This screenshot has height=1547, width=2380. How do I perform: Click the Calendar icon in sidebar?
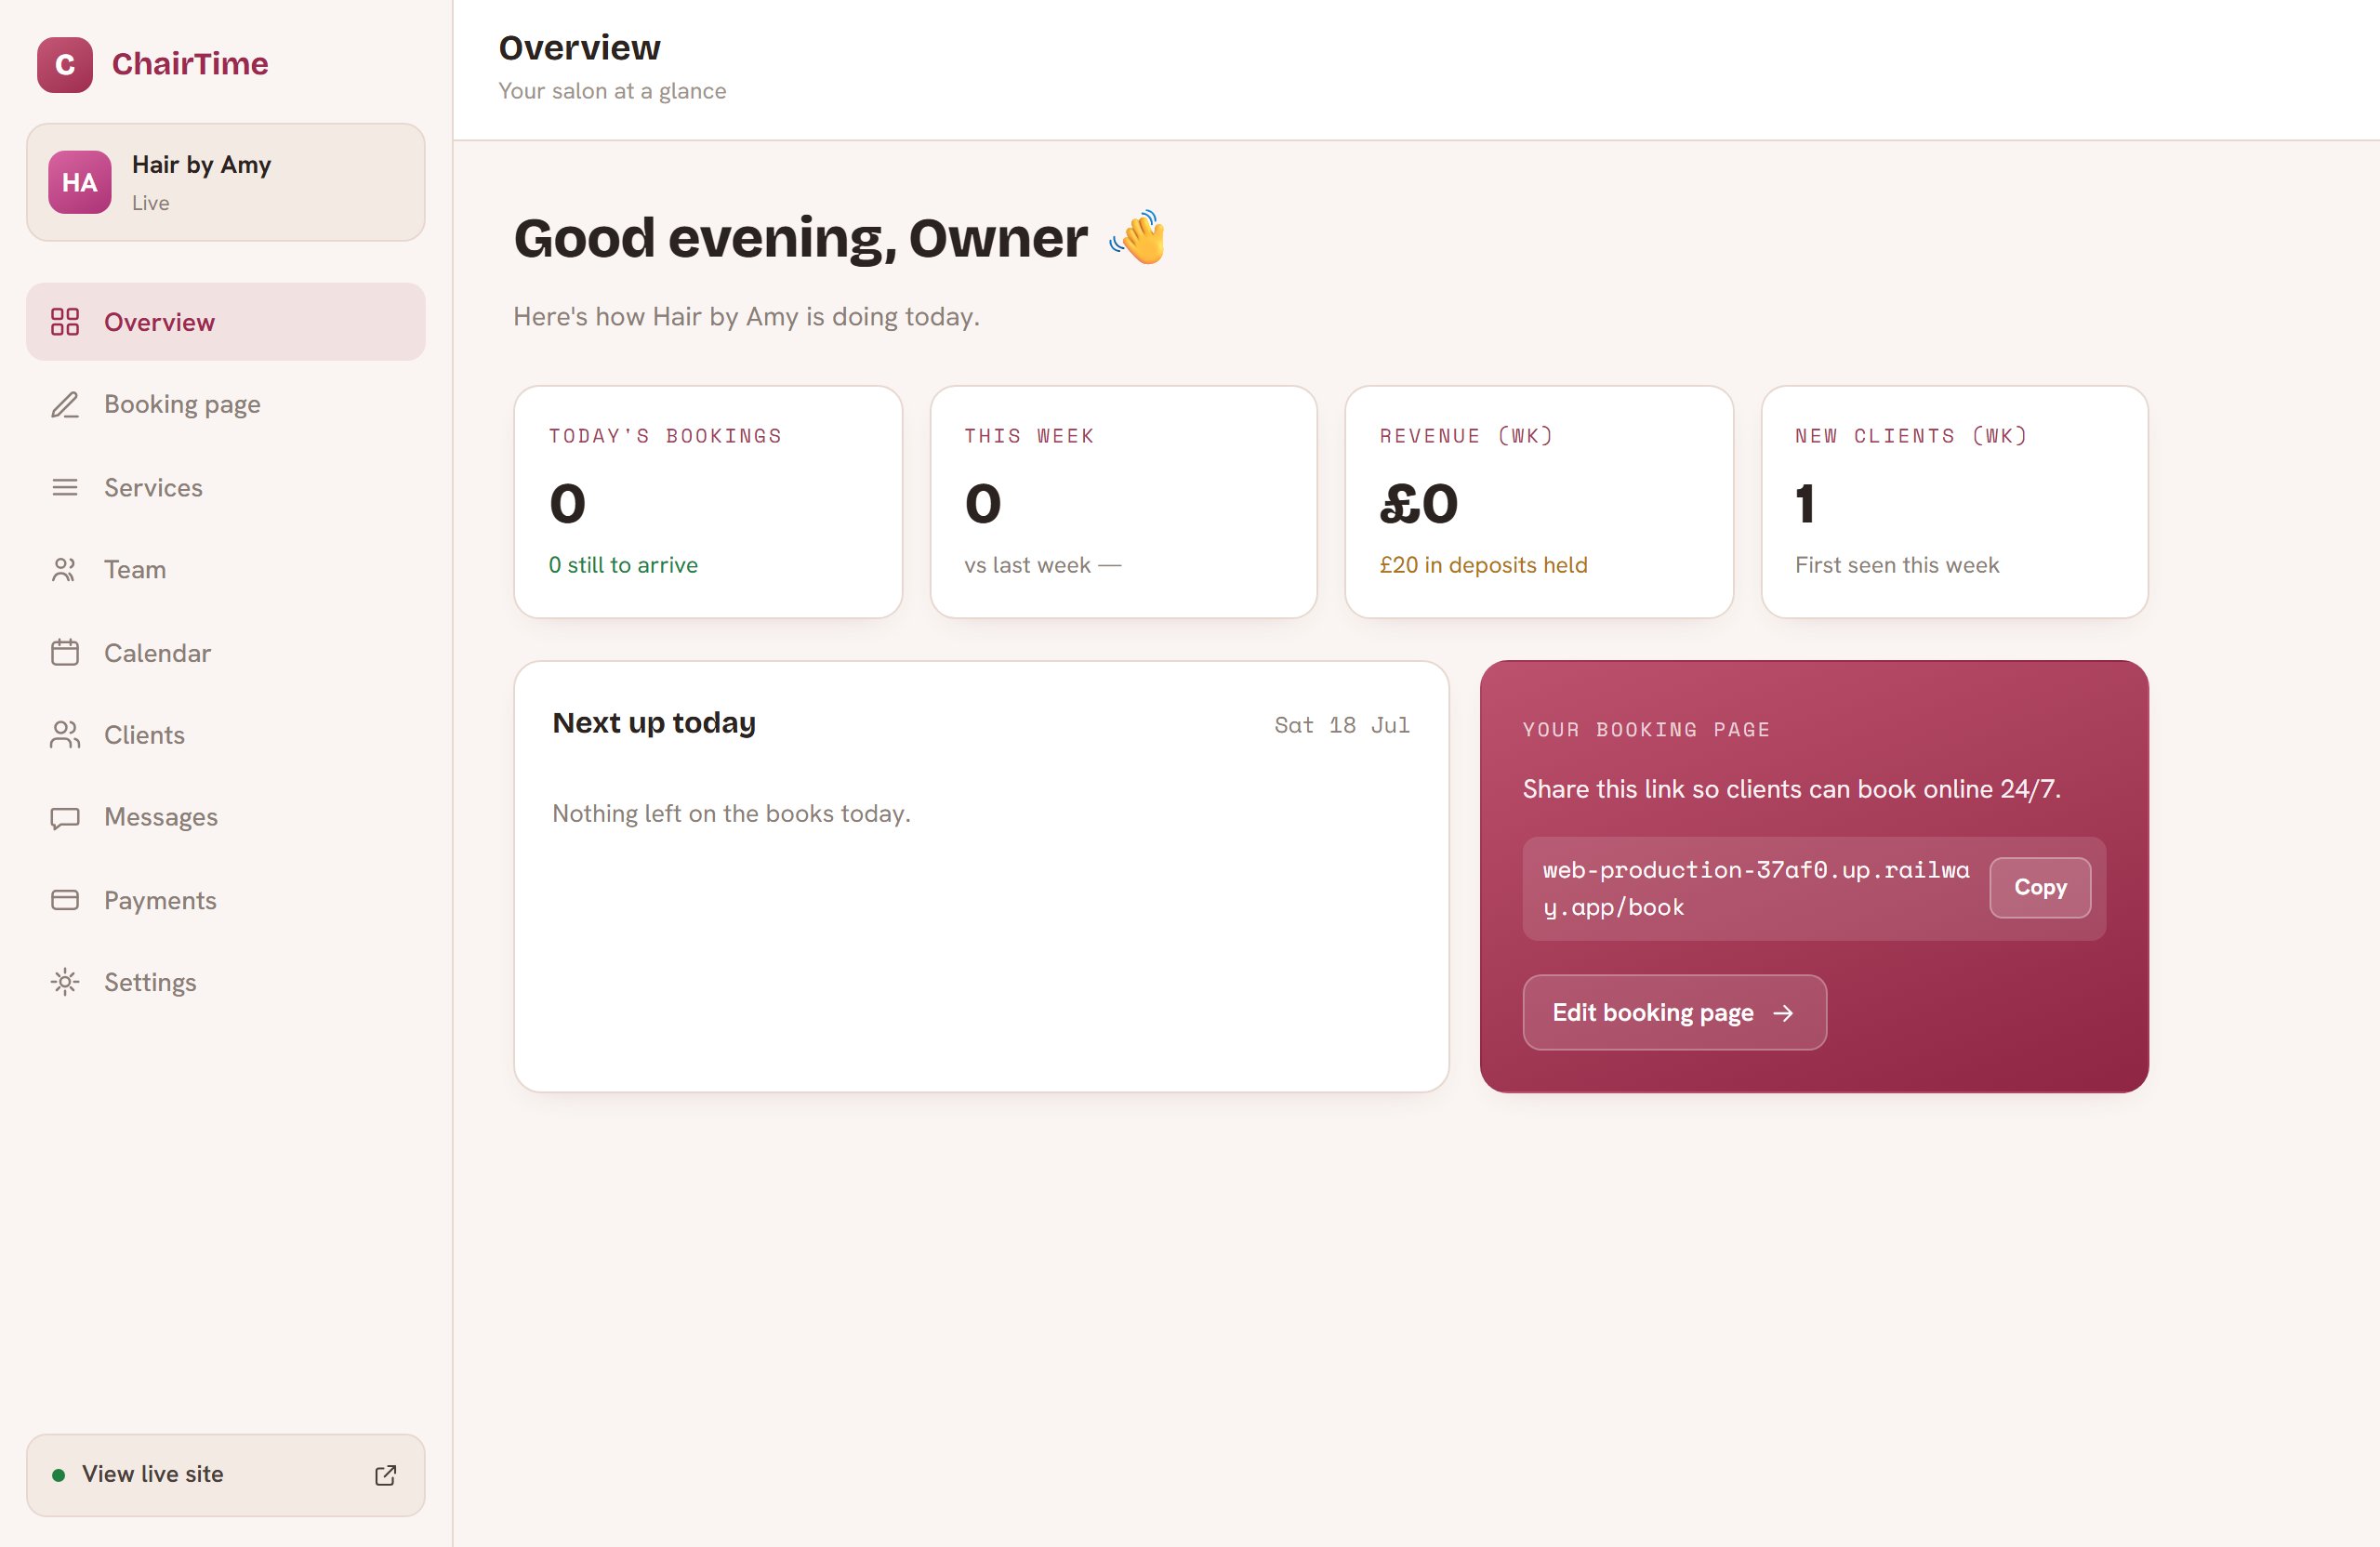coord(65,653)
